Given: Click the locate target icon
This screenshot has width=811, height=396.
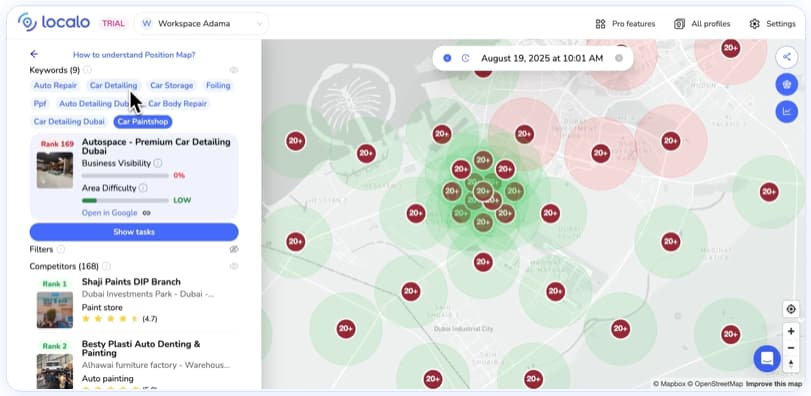Looking at the screenshot, I should 791,310.
